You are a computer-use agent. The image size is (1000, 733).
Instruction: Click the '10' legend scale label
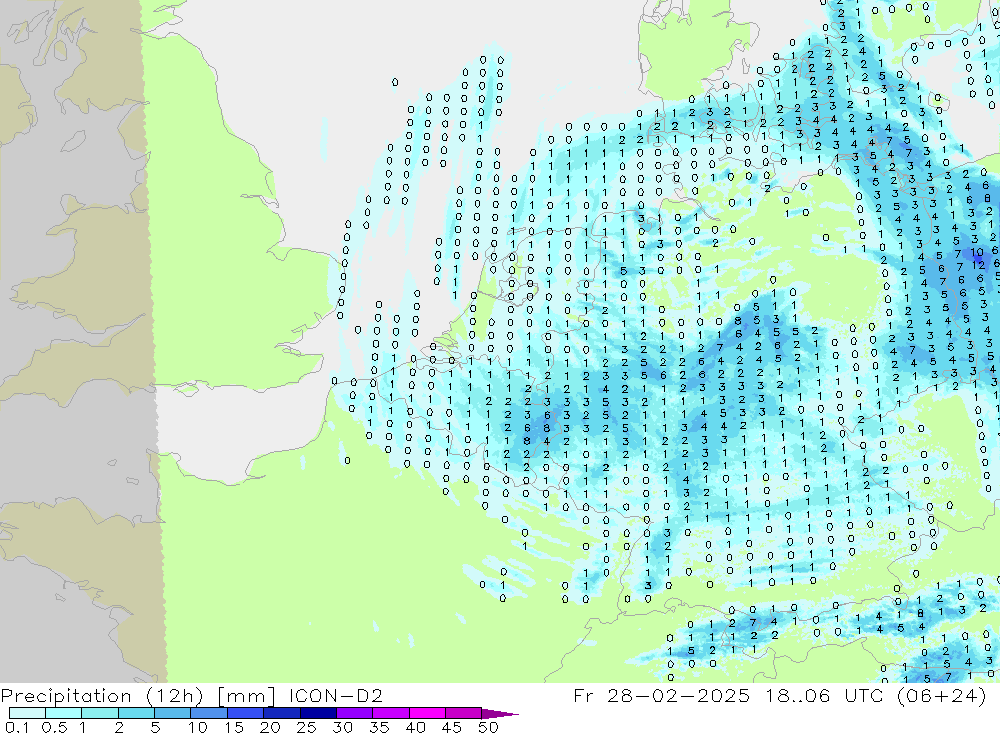pyautogui.click(x=198, y=727)
